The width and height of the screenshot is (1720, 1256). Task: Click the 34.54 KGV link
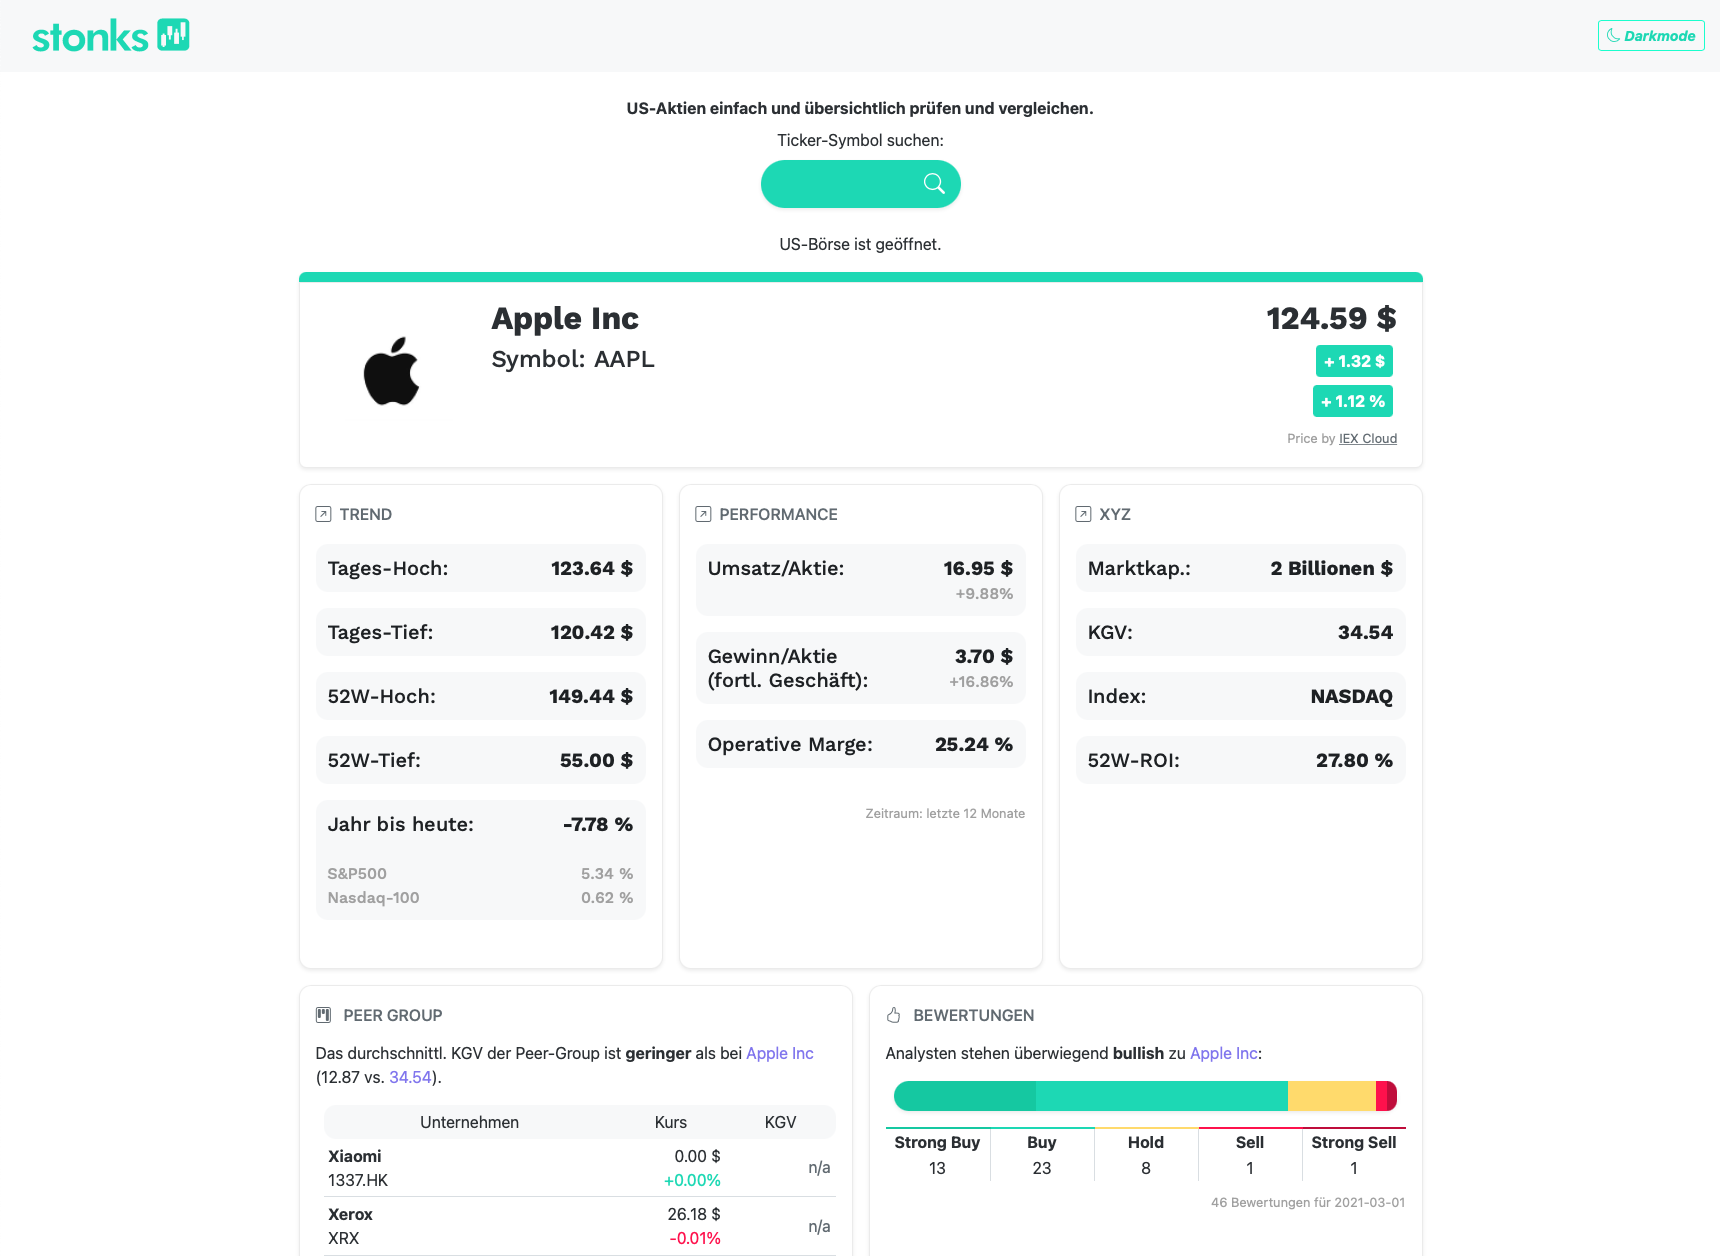tap(410, 1077)
